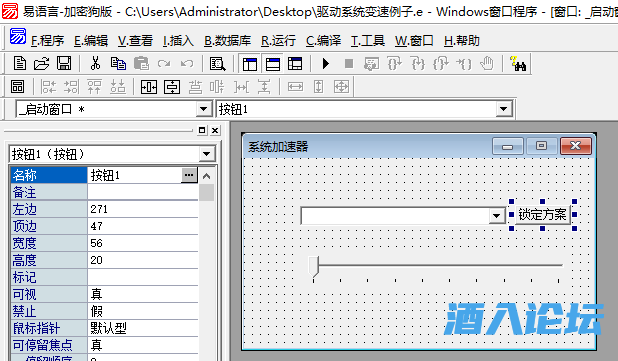Open the C.编译 menu
Screen dimensions: 618x361
coord(323,41)
